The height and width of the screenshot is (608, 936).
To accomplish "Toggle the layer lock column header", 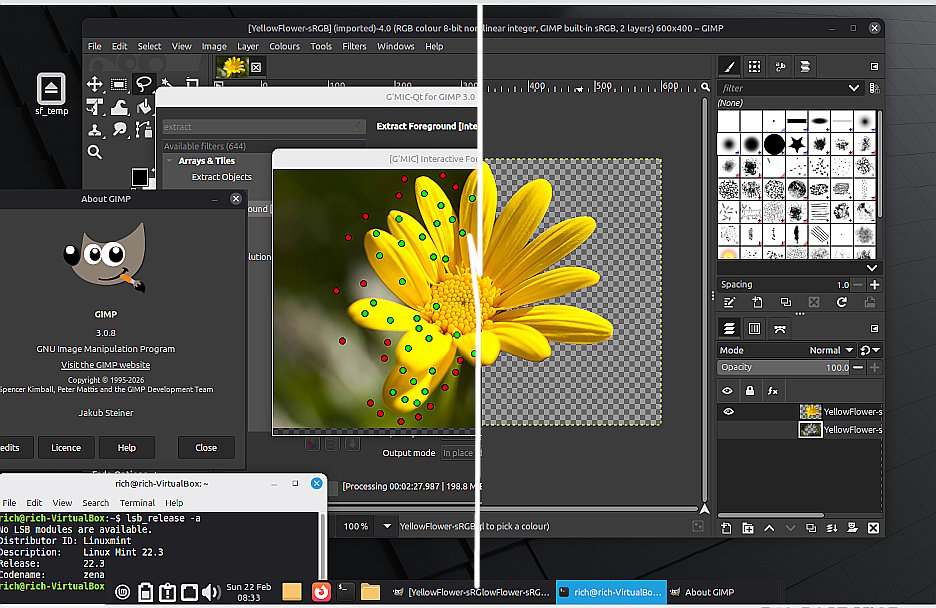I will (x=750, y=391).
